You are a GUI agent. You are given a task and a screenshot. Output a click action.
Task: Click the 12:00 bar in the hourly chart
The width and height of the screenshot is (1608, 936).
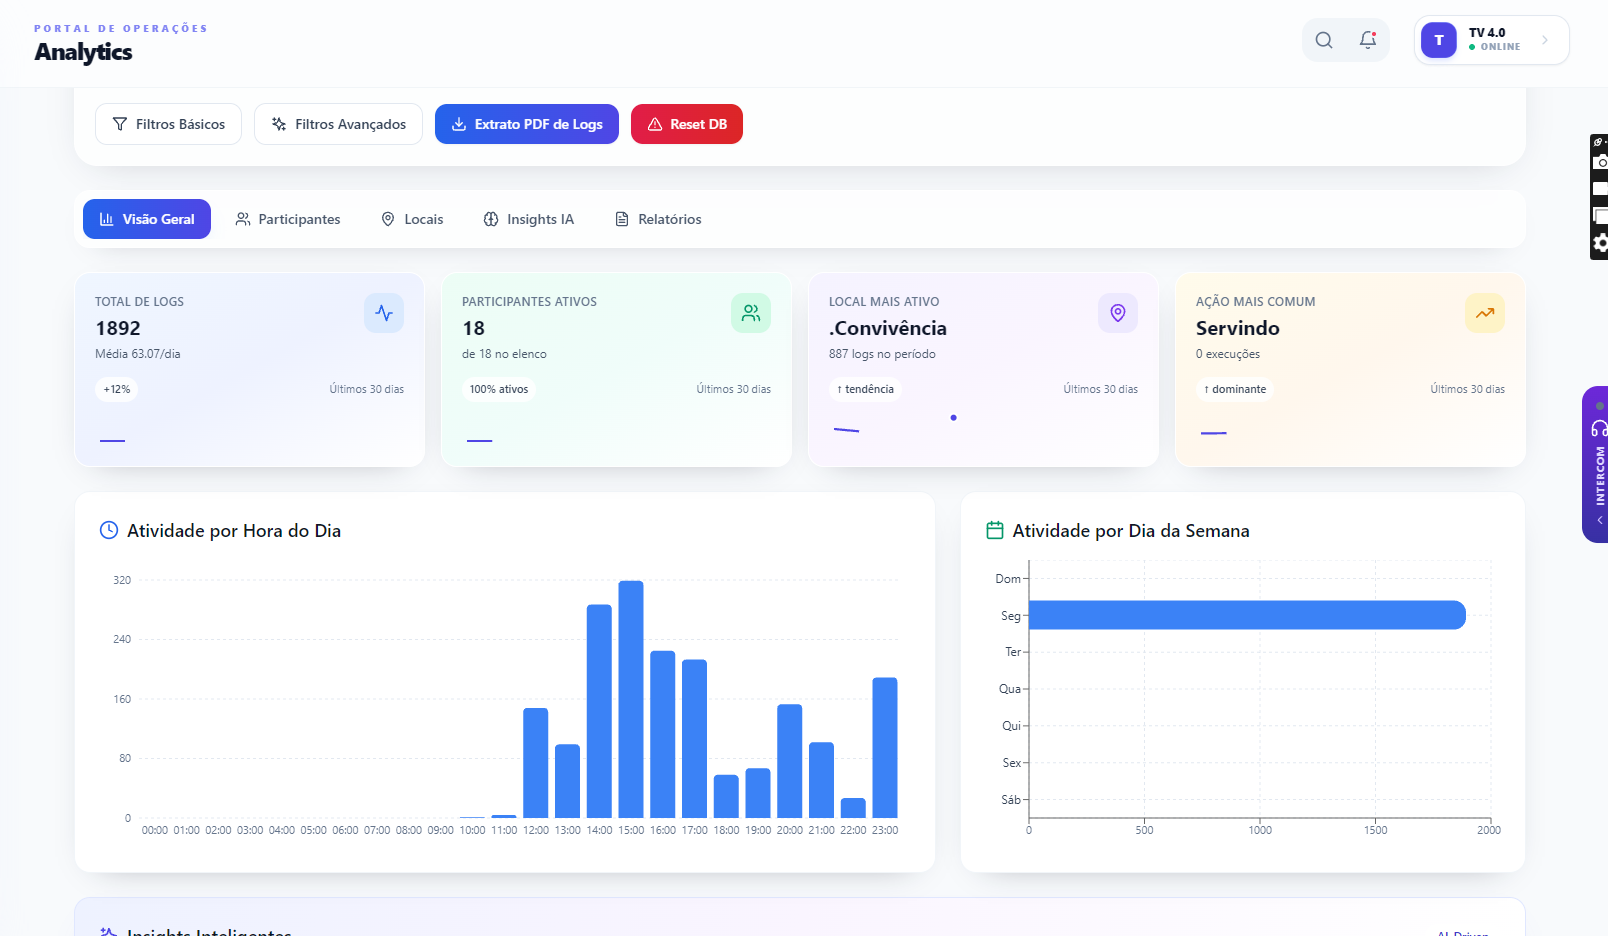tap(536, 763)
